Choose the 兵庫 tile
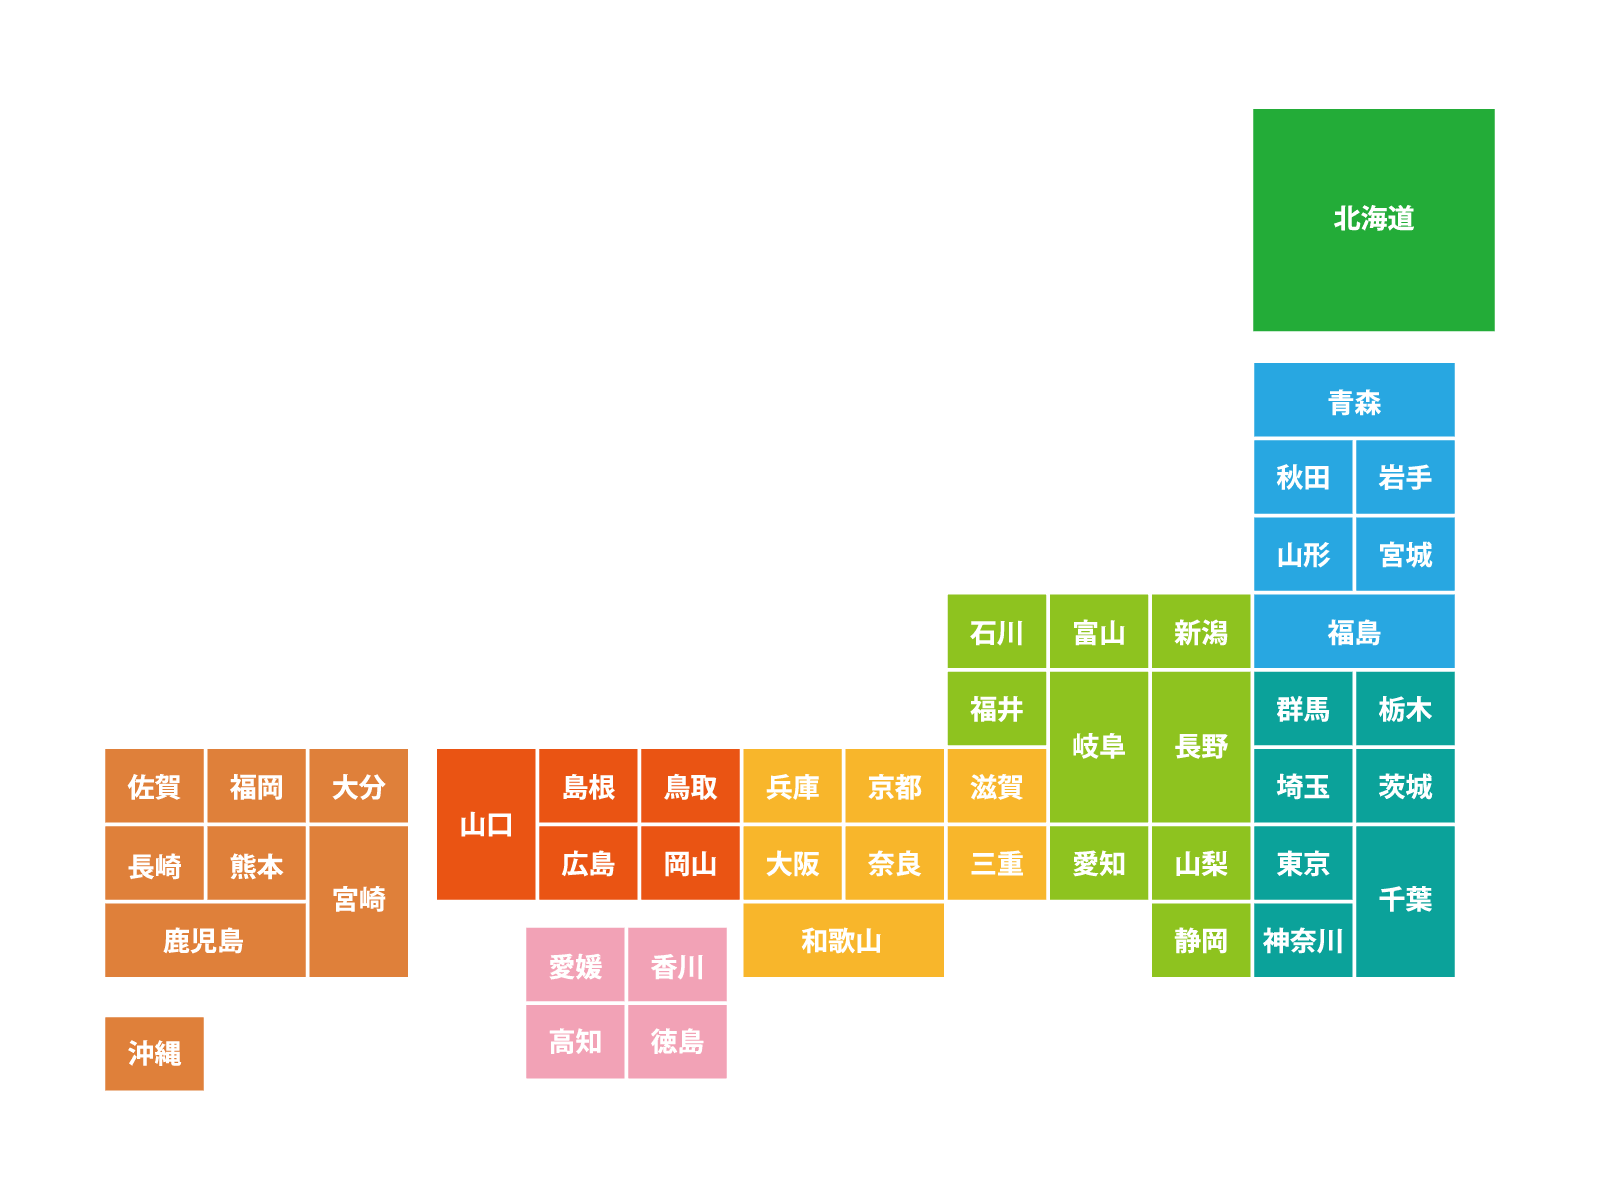 coord(793,785)
